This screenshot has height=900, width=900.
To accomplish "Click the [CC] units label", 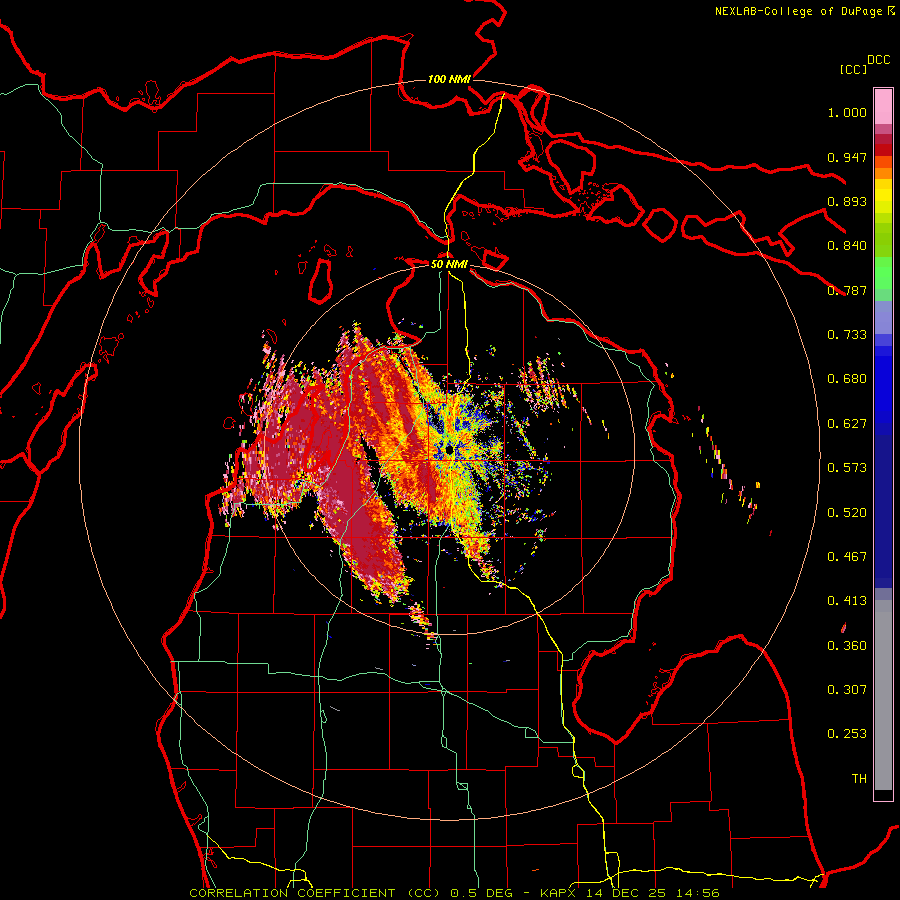I will (x=854, y=69).
